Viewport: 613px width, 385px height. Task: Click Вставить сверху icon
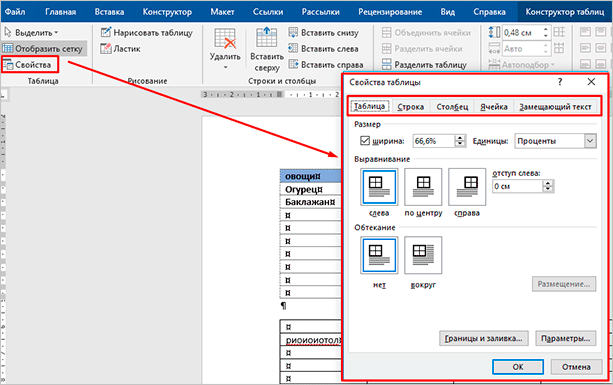click(267, 38)
